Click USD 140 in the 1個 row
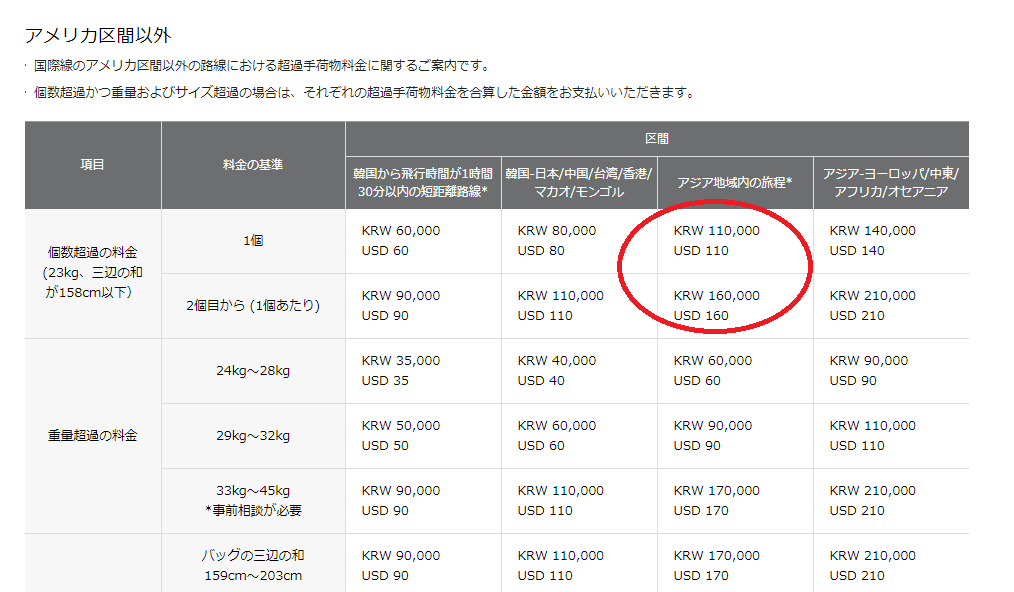 (856, 251)
